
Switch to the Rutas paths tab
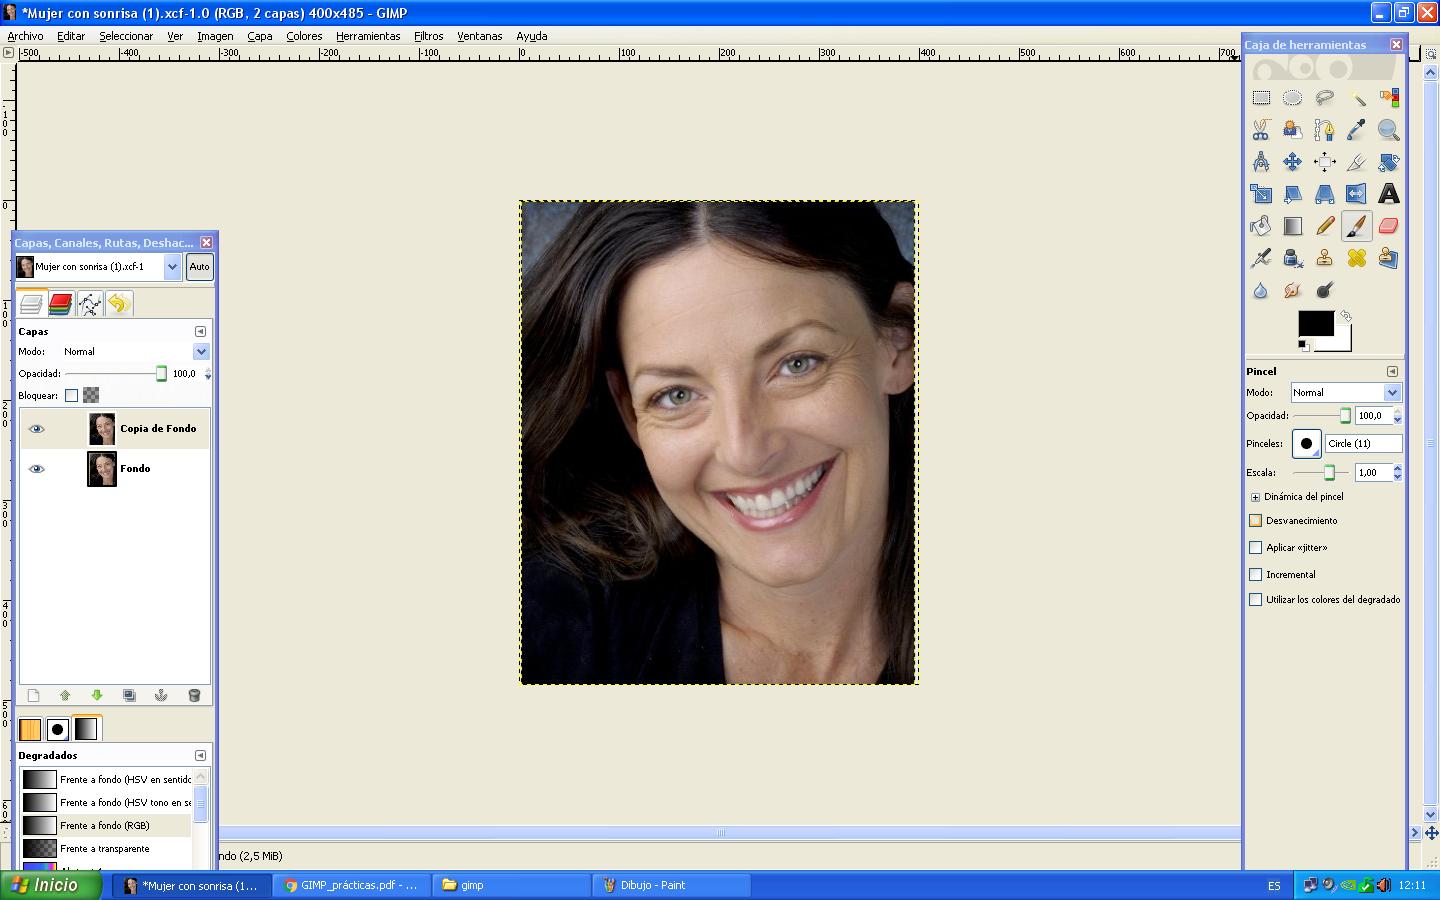coord(90,304)
